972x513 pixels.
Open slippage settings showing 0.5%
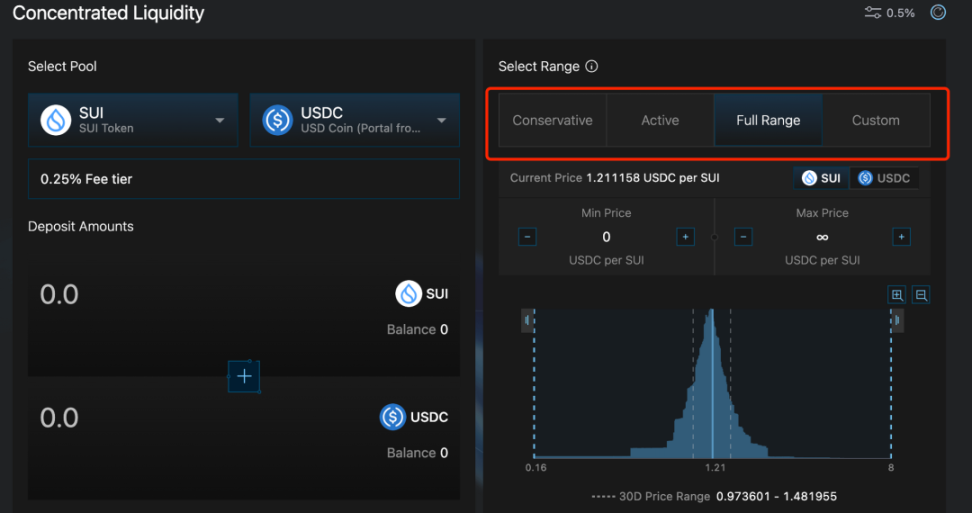(x=890, y=13)
